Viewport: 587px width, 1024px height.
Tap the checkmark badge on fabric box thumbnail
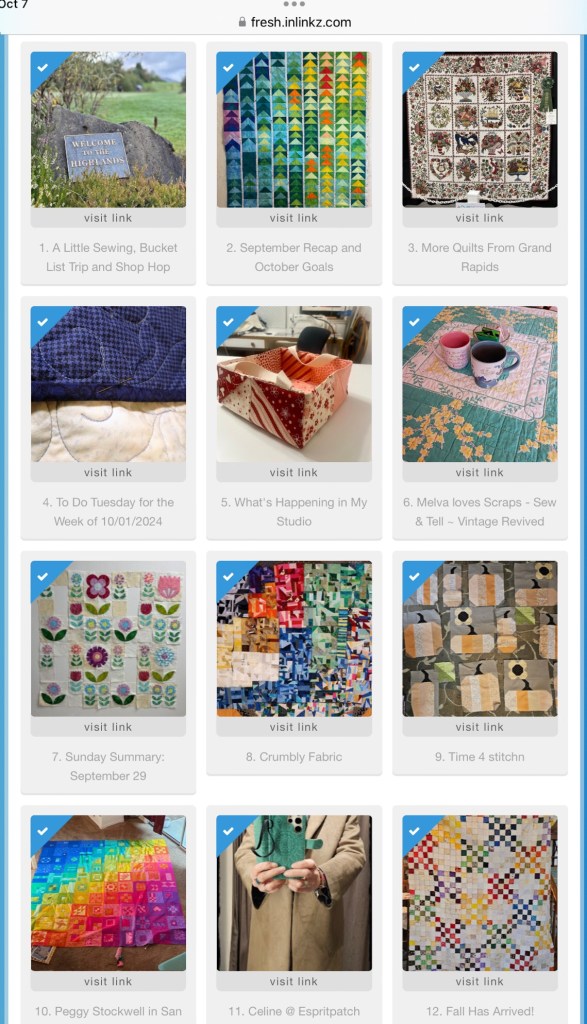229,322
